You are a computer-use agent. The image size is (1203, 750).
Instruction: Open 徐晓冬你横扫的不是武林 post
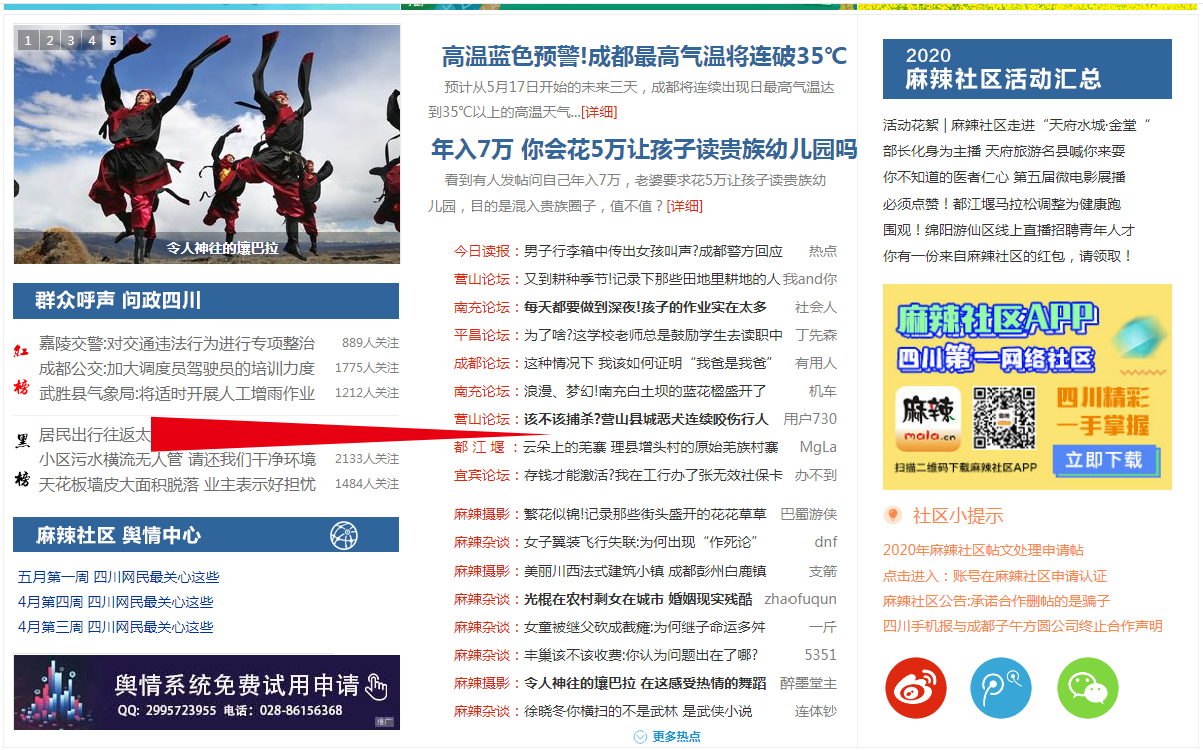[638, 711]
